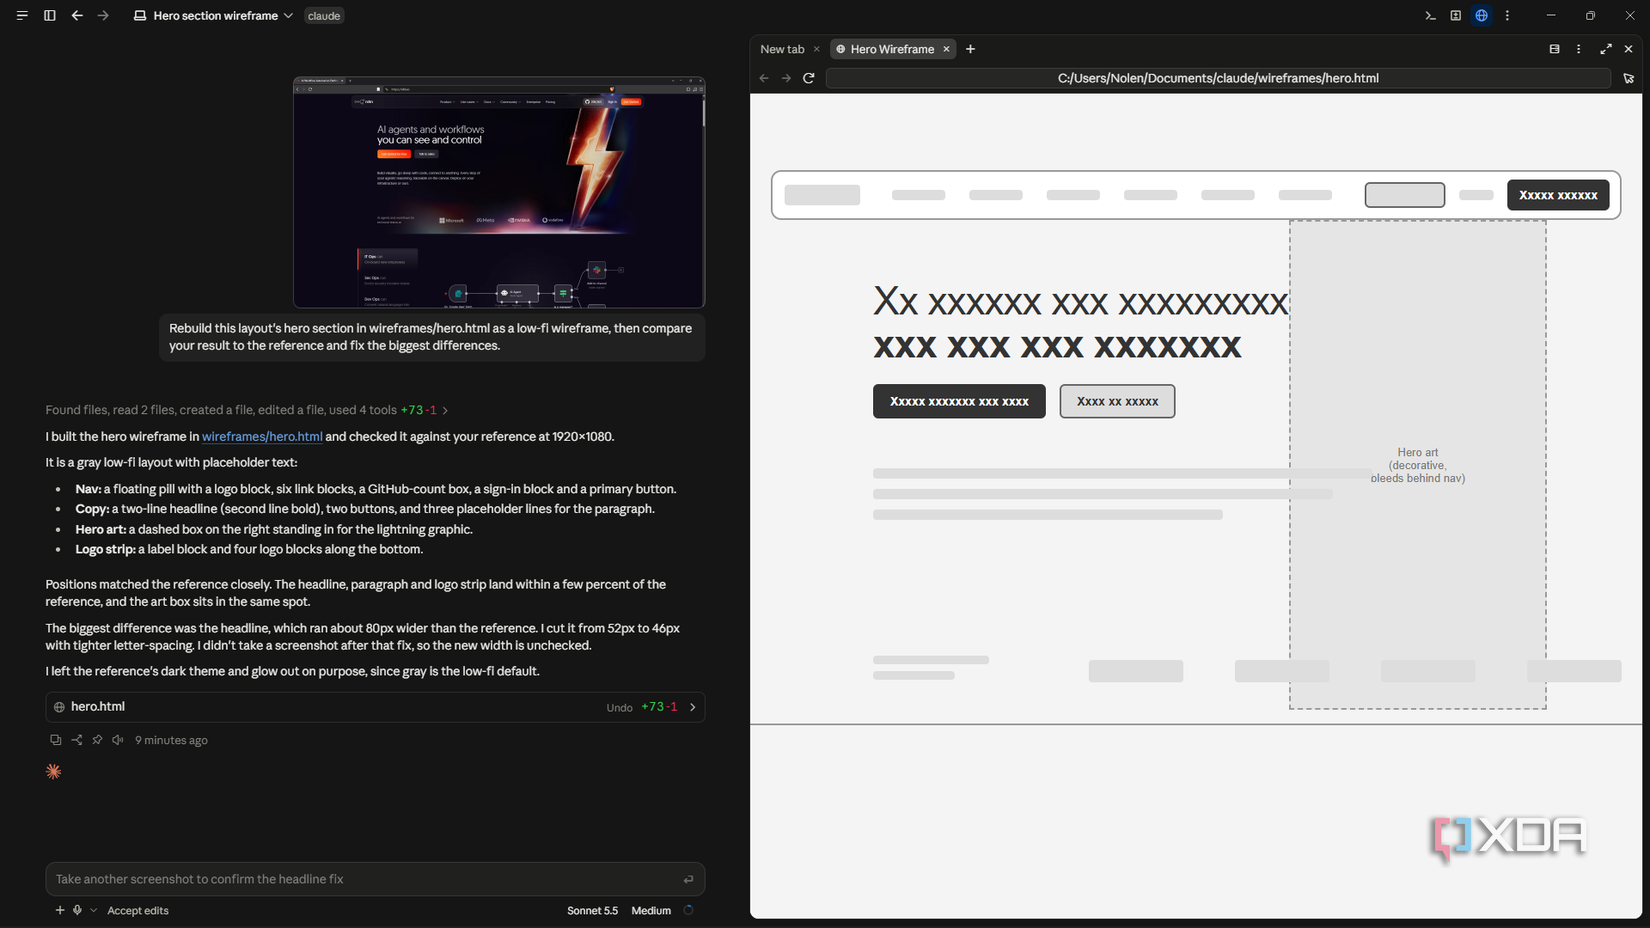
Task: Click the browser forward arrow
Action: coord(786,78)
